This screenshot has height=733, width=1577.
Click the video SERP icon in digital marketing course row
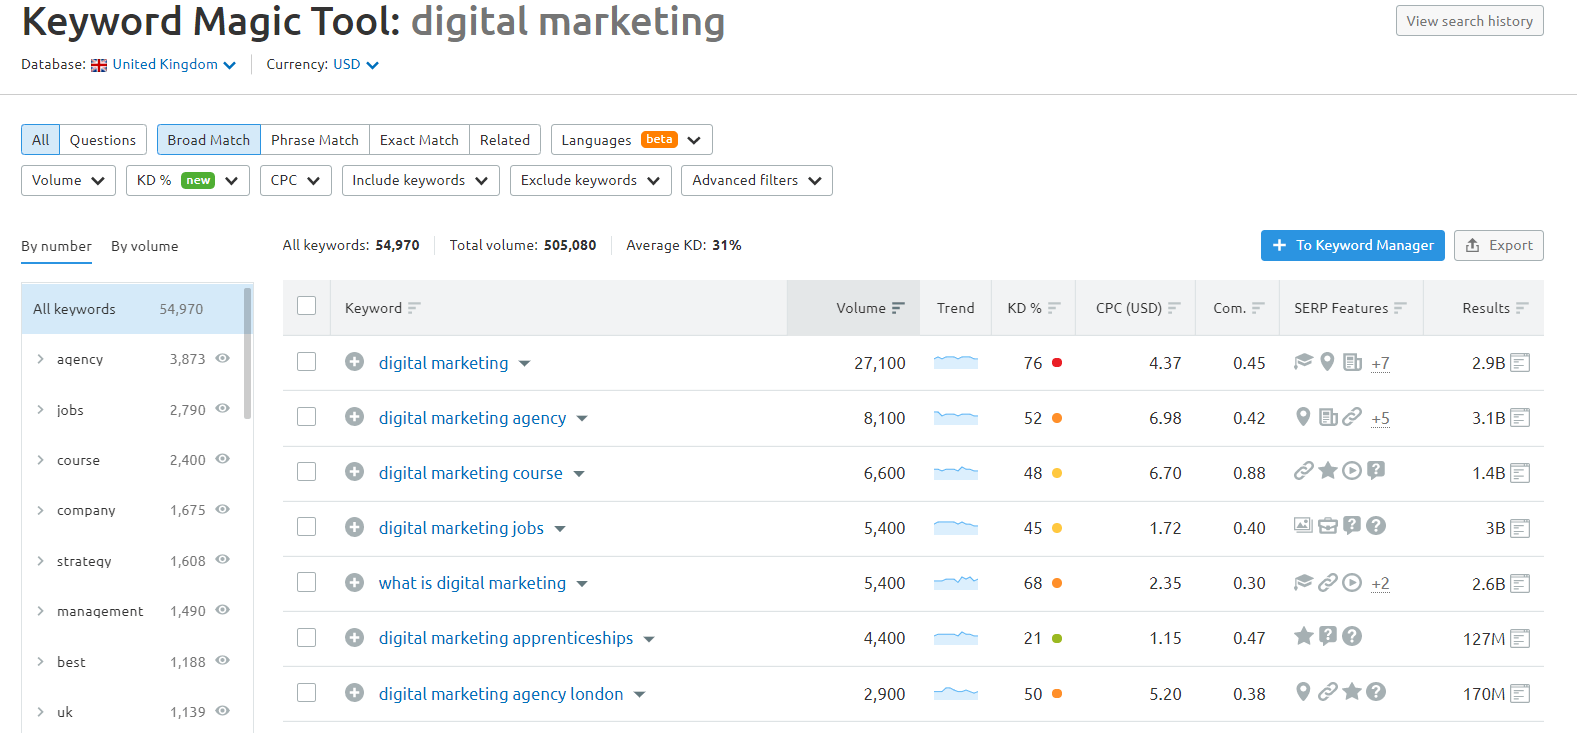1352,471
